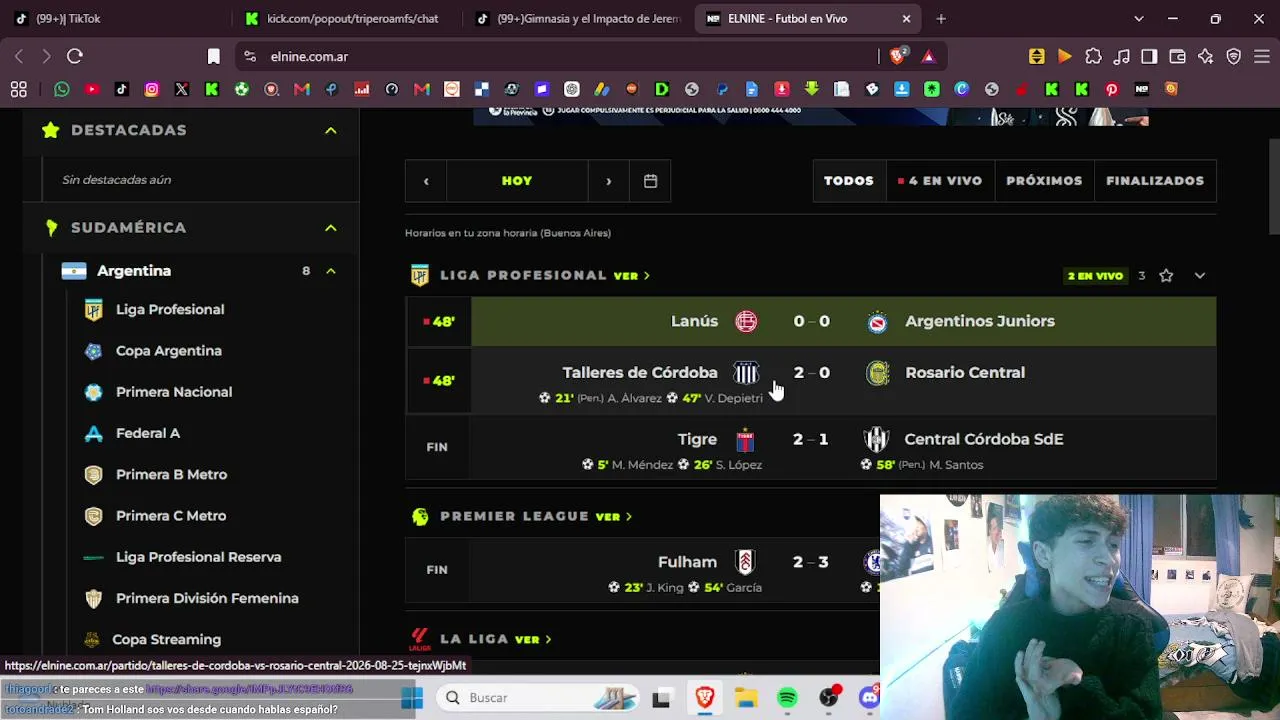This screenshot has width=1280, height=720.
Task: Click the Brave Shields icon
Action: pyautogui.click(x=898, y=56)
